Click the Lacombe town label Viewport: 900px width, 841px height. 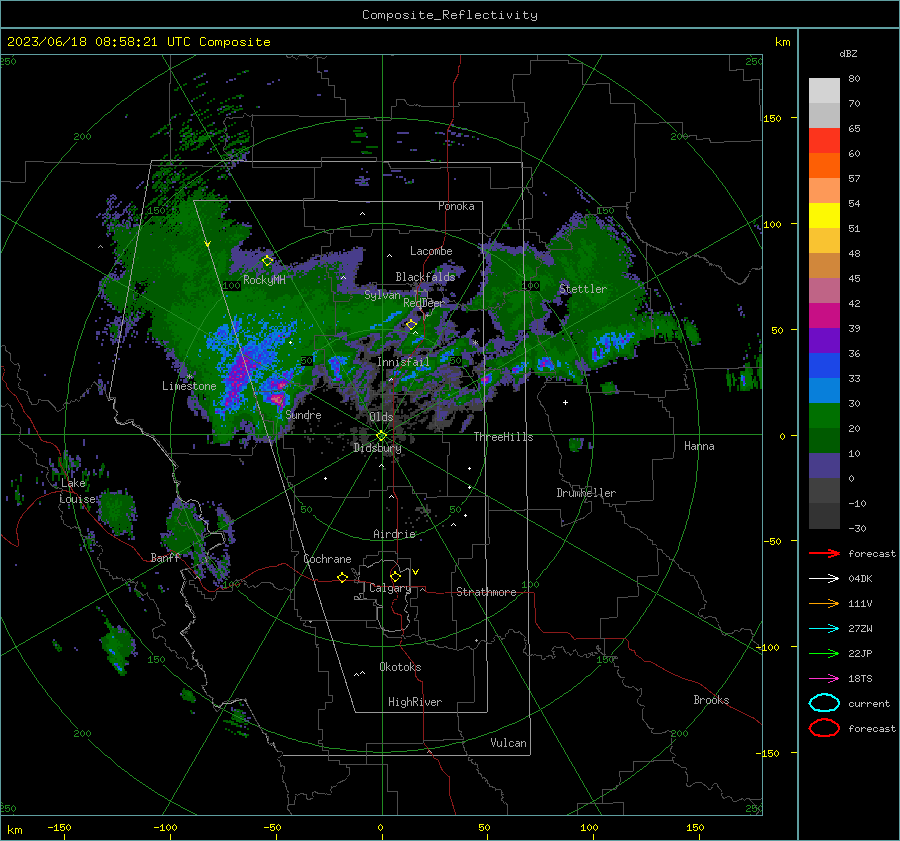pos(431,251)
